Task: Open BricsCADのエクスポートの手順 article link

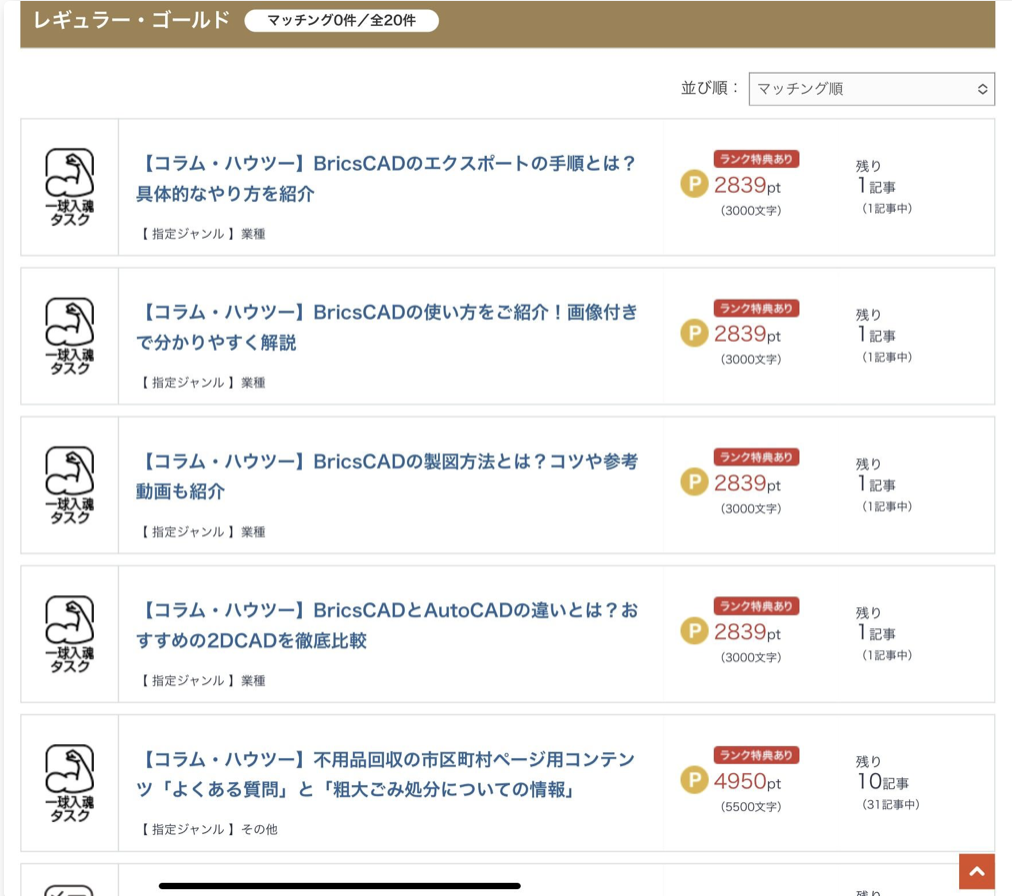Action: point(386,178)
